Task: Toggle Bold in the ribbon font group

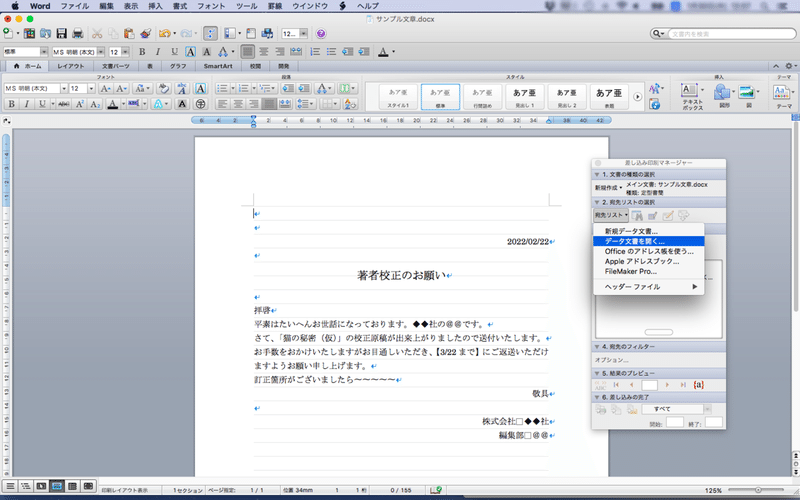Action: [11, 104]
